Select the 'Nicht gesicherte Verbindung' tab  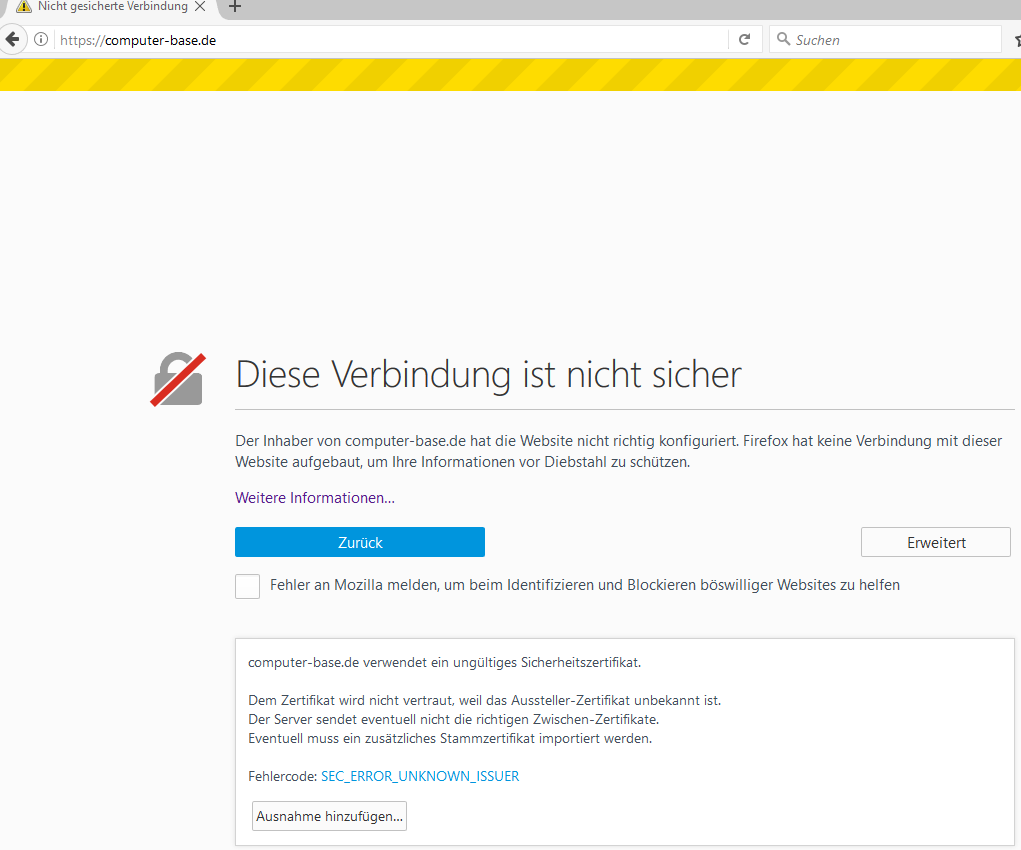click(112, 7)
